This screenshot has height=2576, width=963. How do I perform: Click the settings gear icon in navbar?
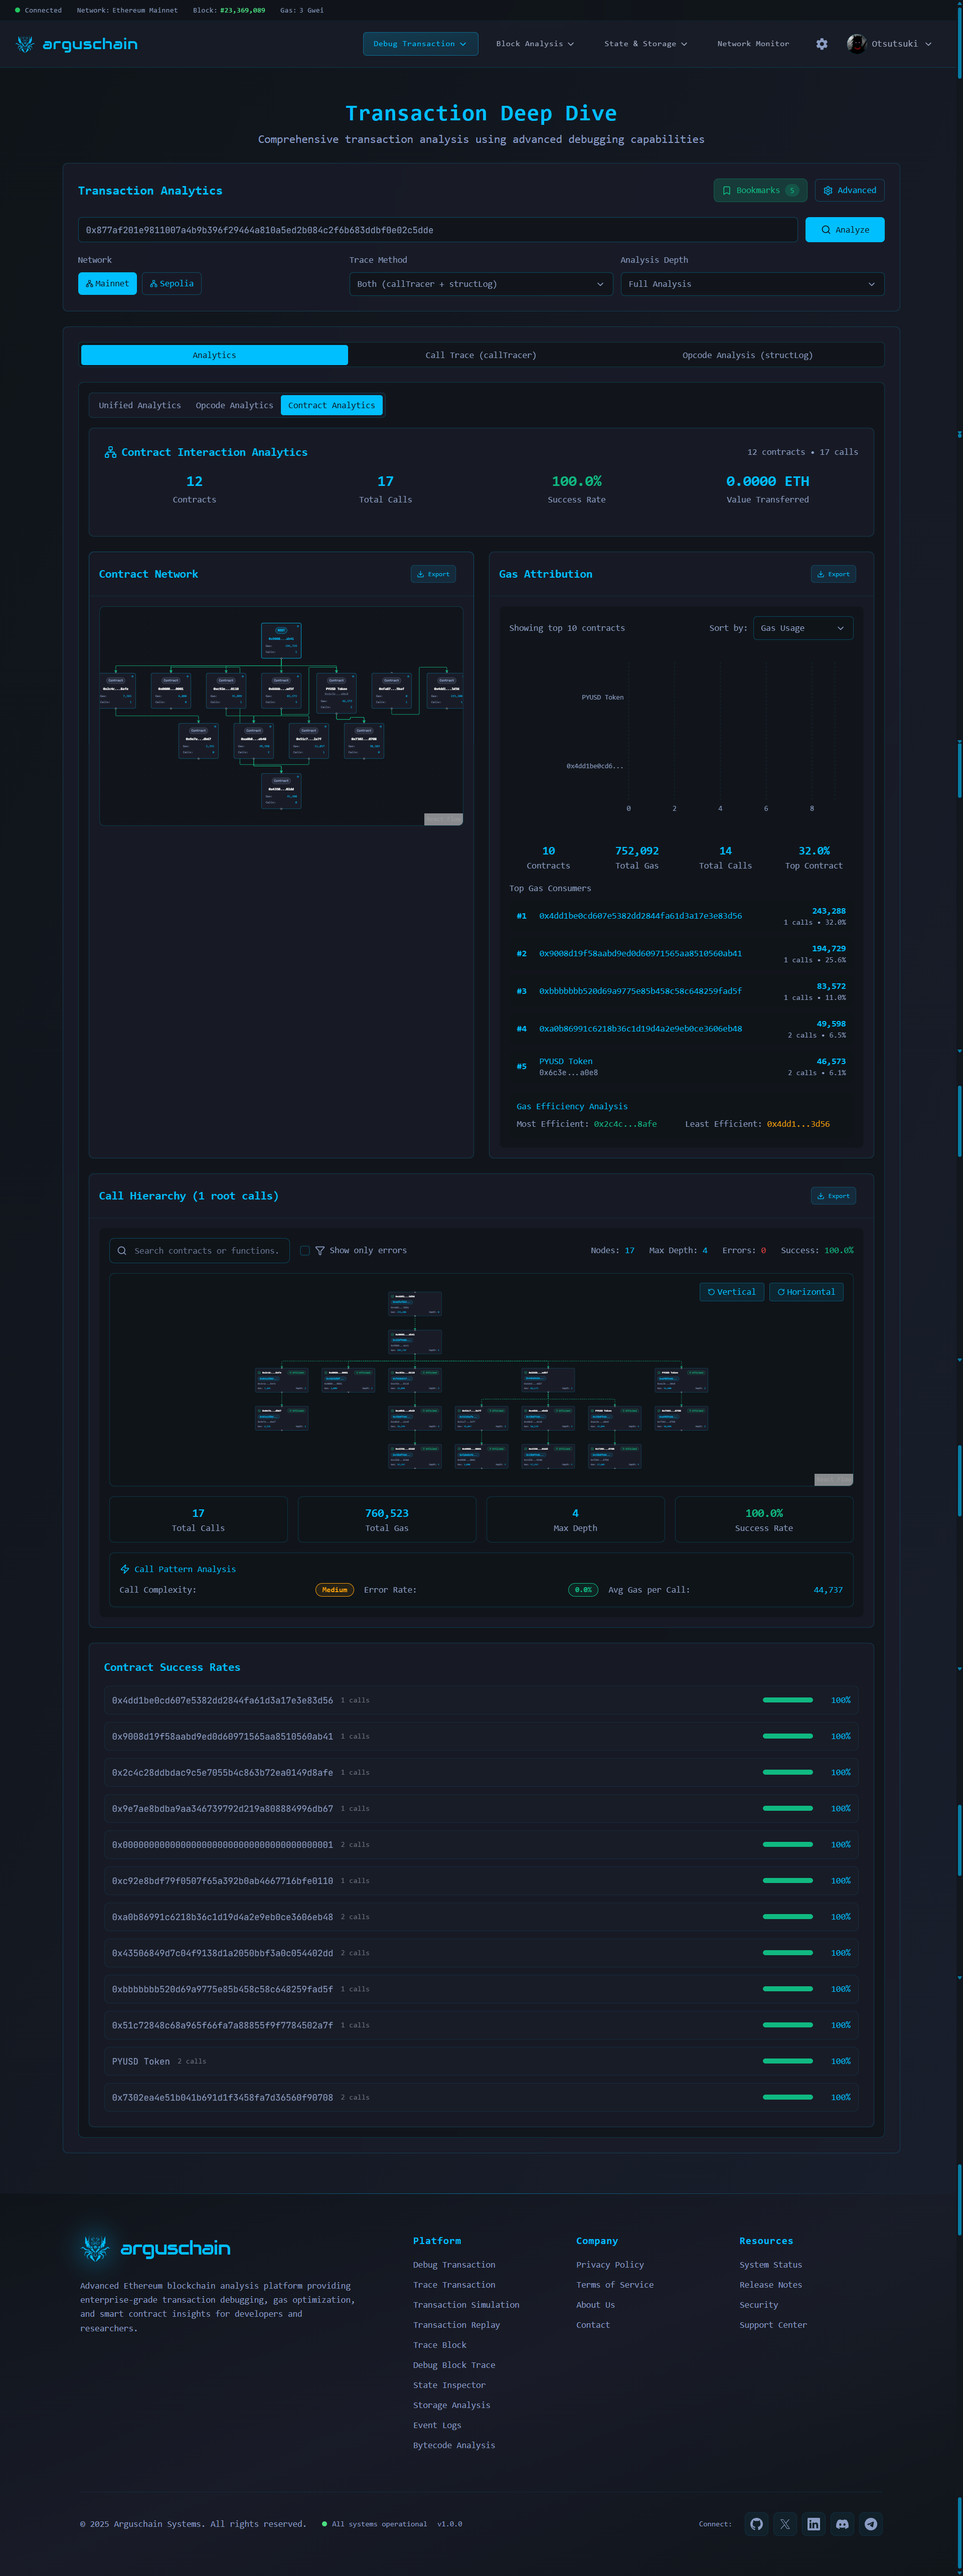tap(821, 44)
